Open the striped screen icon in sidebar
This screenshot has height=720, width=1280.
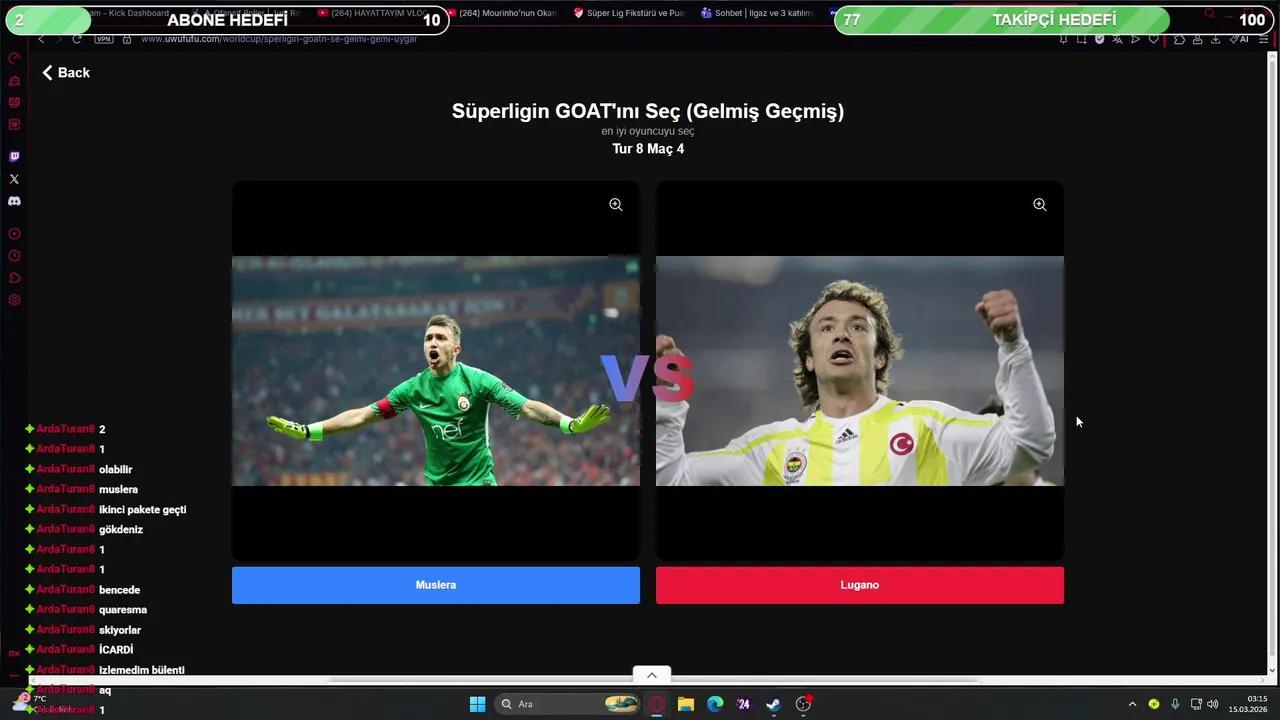[14, 102]
